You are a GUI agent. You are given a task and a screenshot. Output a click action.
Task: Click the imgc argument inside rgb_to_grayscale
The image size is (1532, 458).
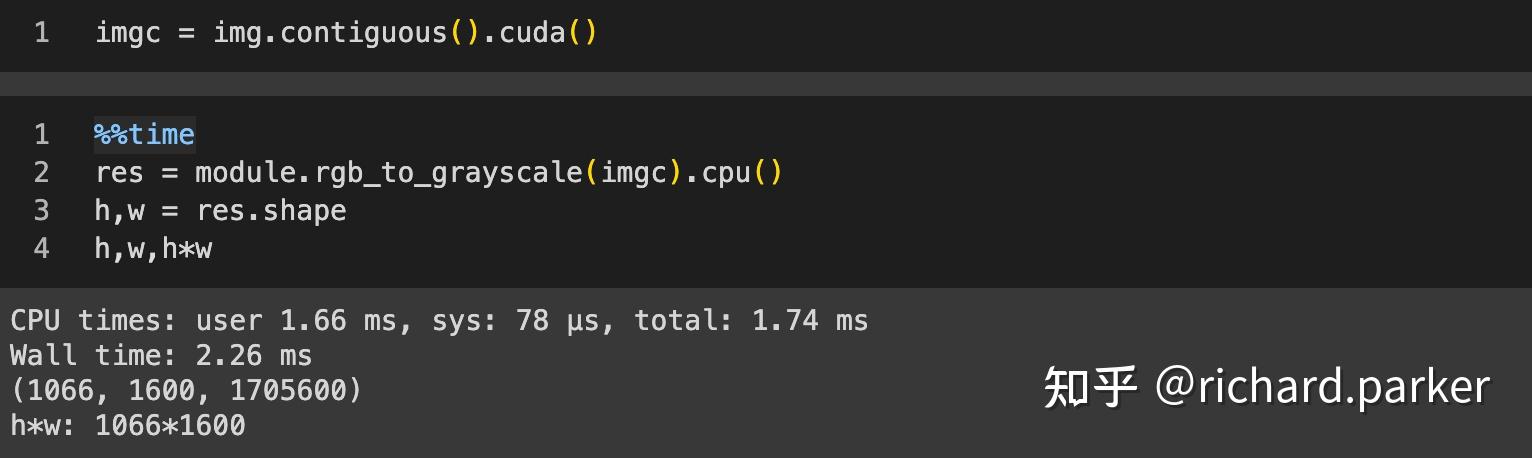[634, 172]
